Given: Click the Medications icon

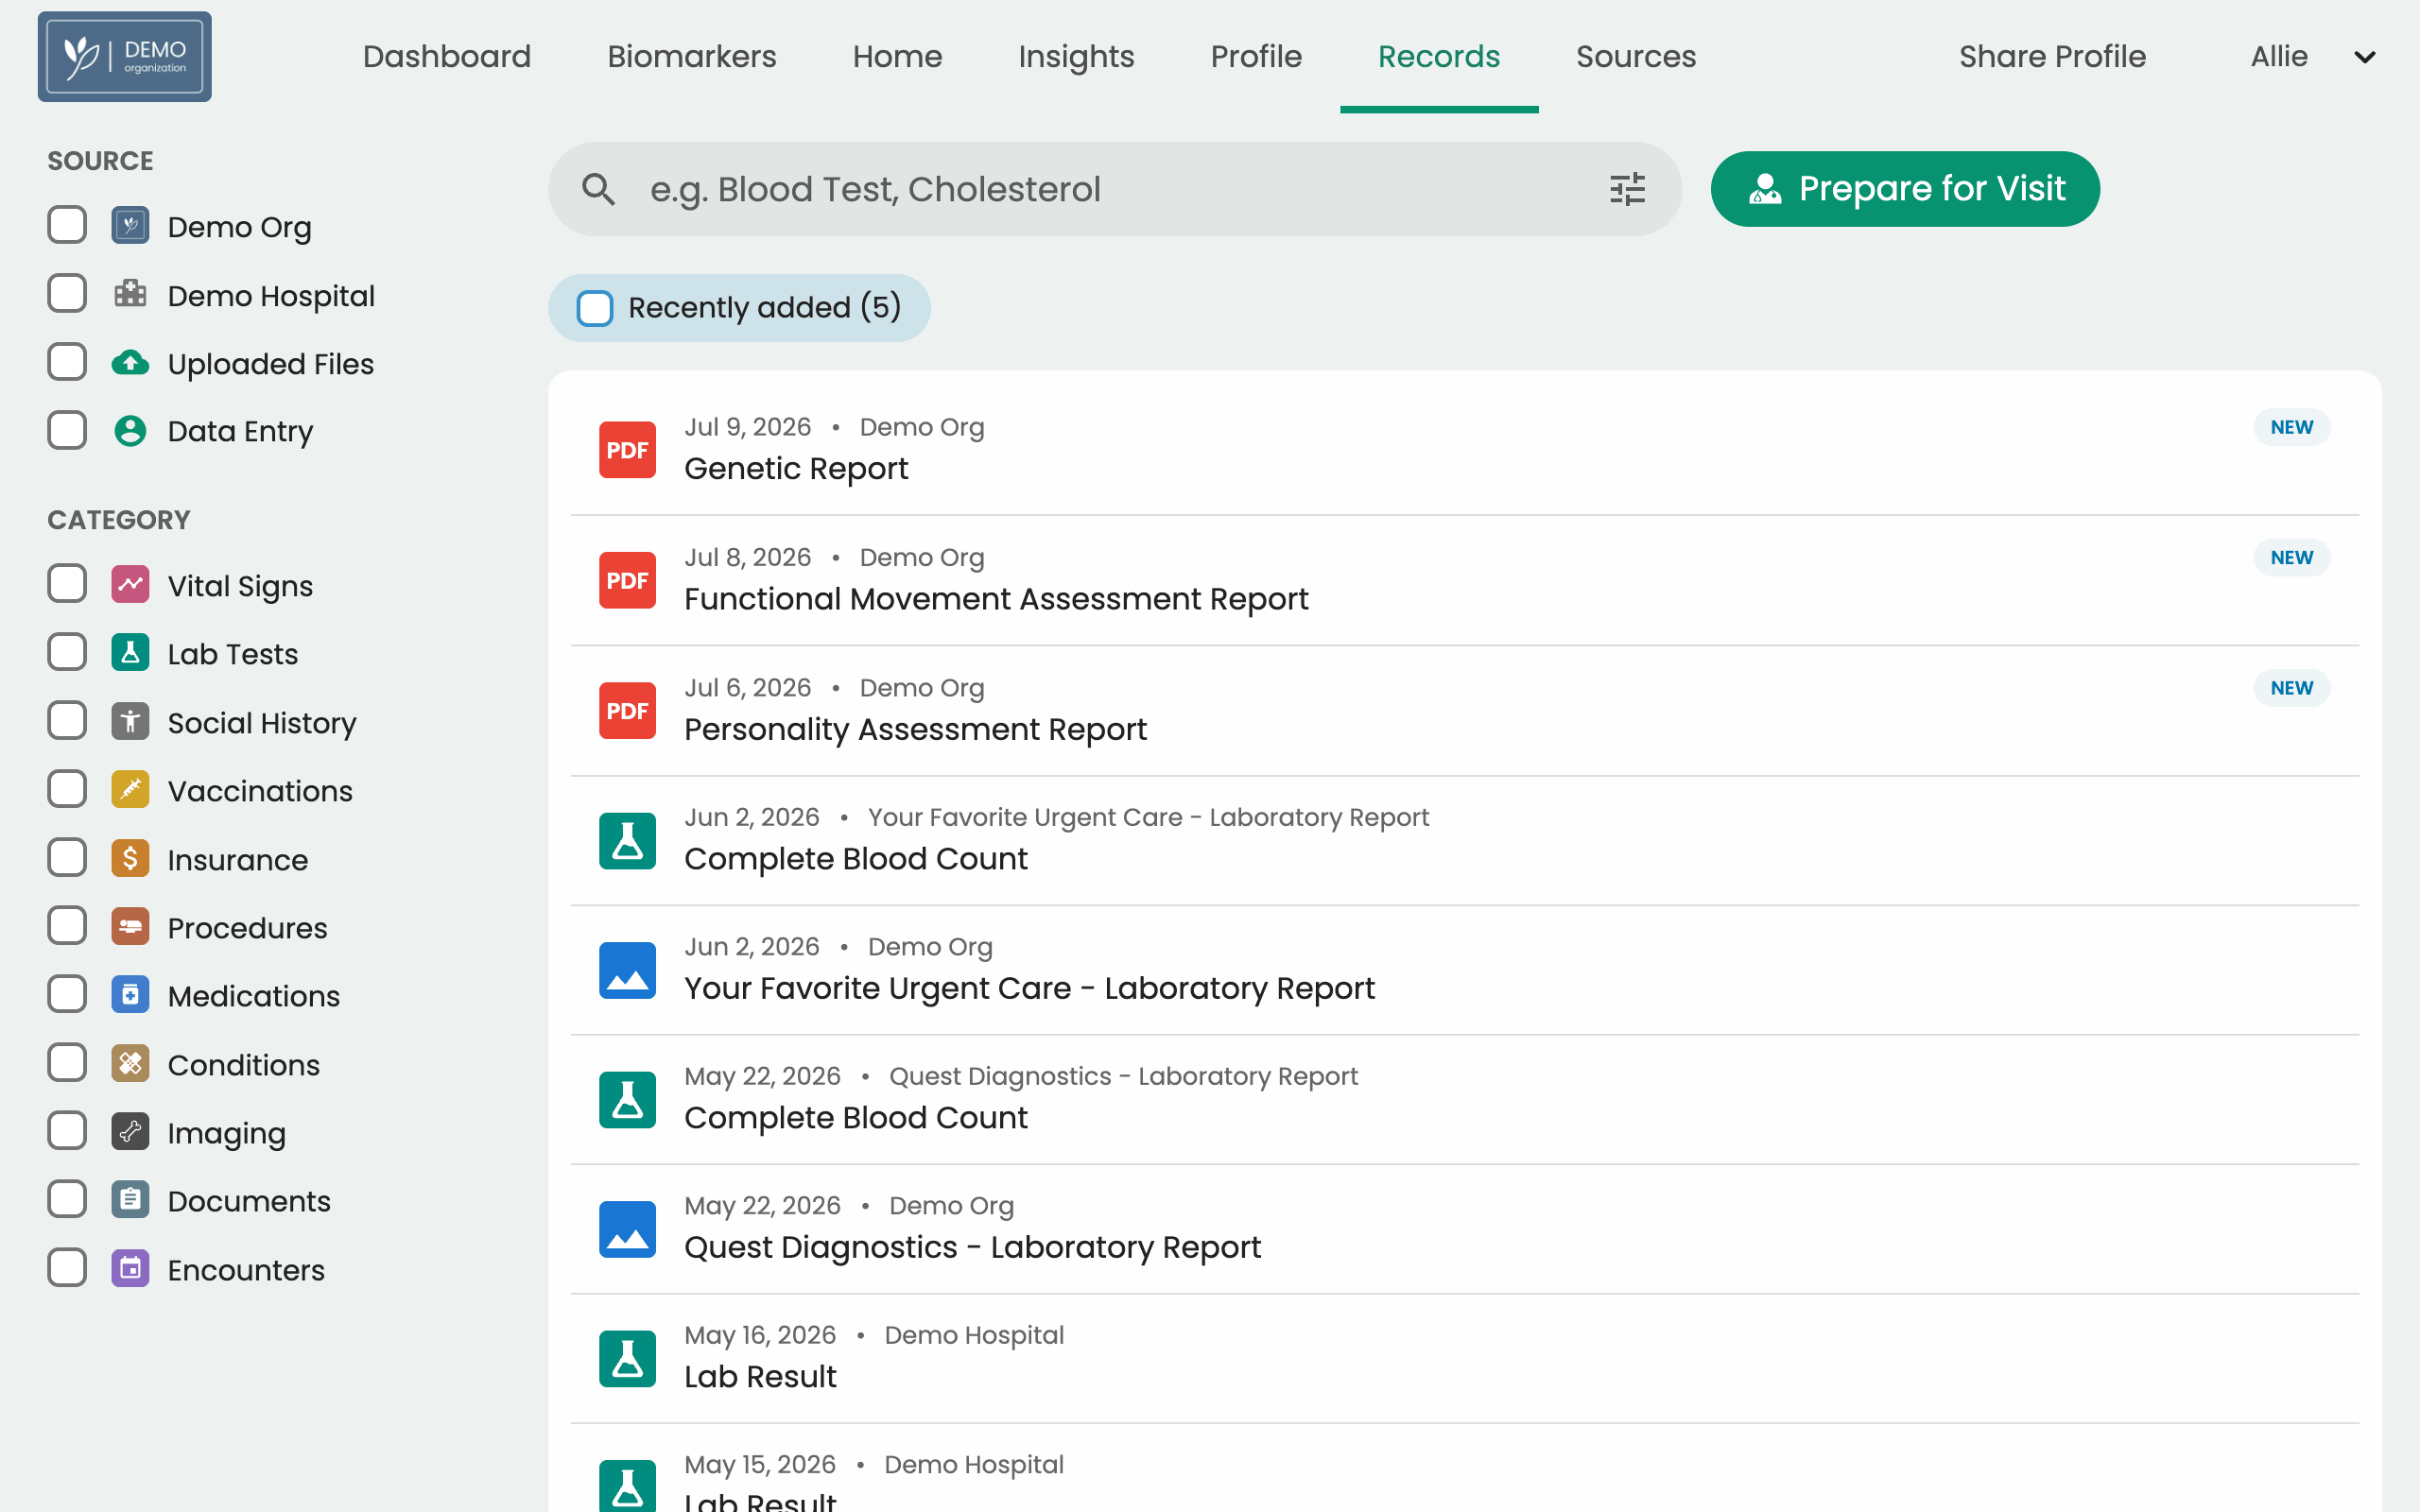Looking at the screenshot, I should [x=130, y=995].
